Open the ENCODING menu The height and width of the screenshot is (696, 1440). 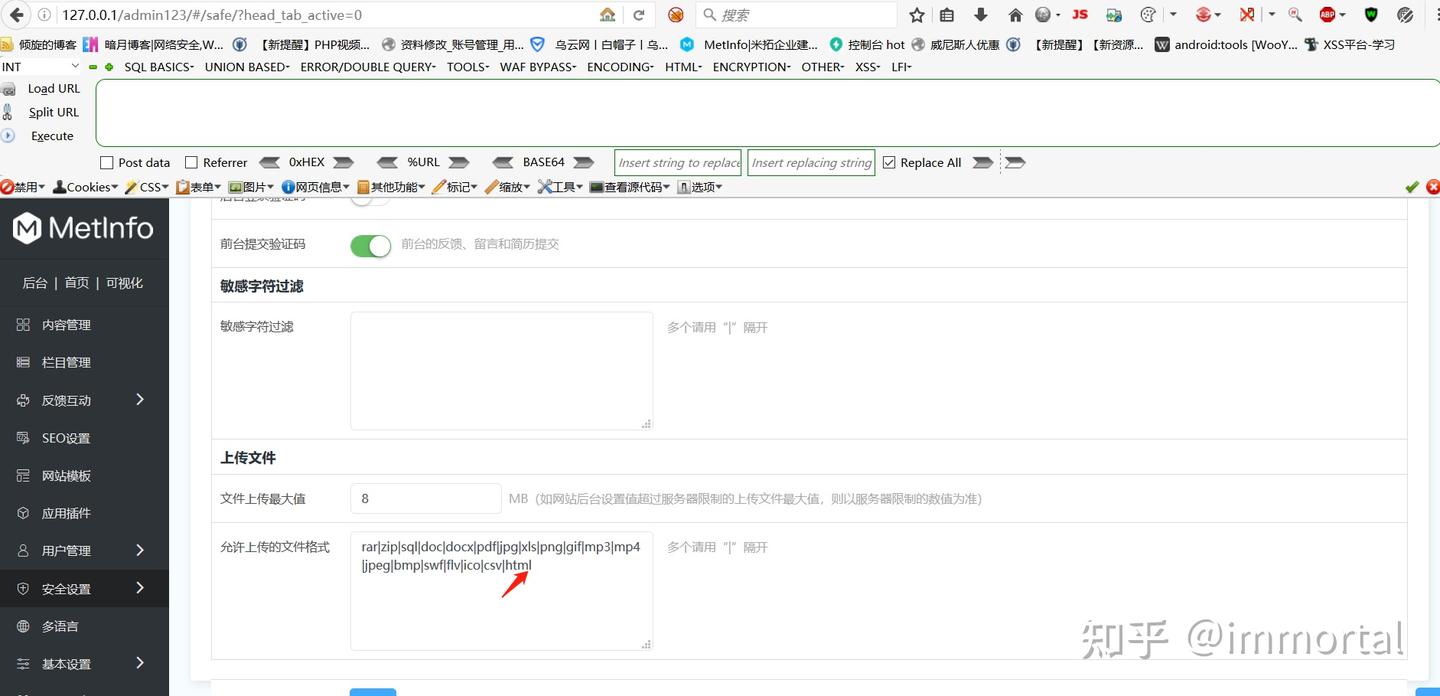point(620,67)
